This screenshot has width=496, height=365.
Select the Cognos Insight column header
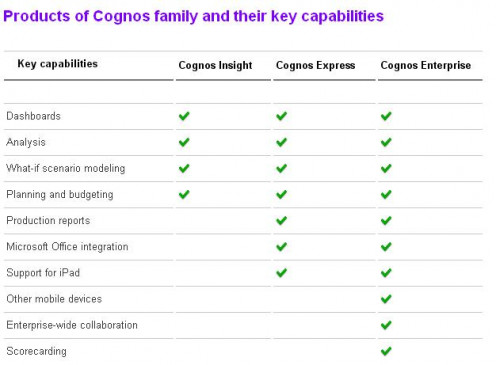[x=215, y=65]
